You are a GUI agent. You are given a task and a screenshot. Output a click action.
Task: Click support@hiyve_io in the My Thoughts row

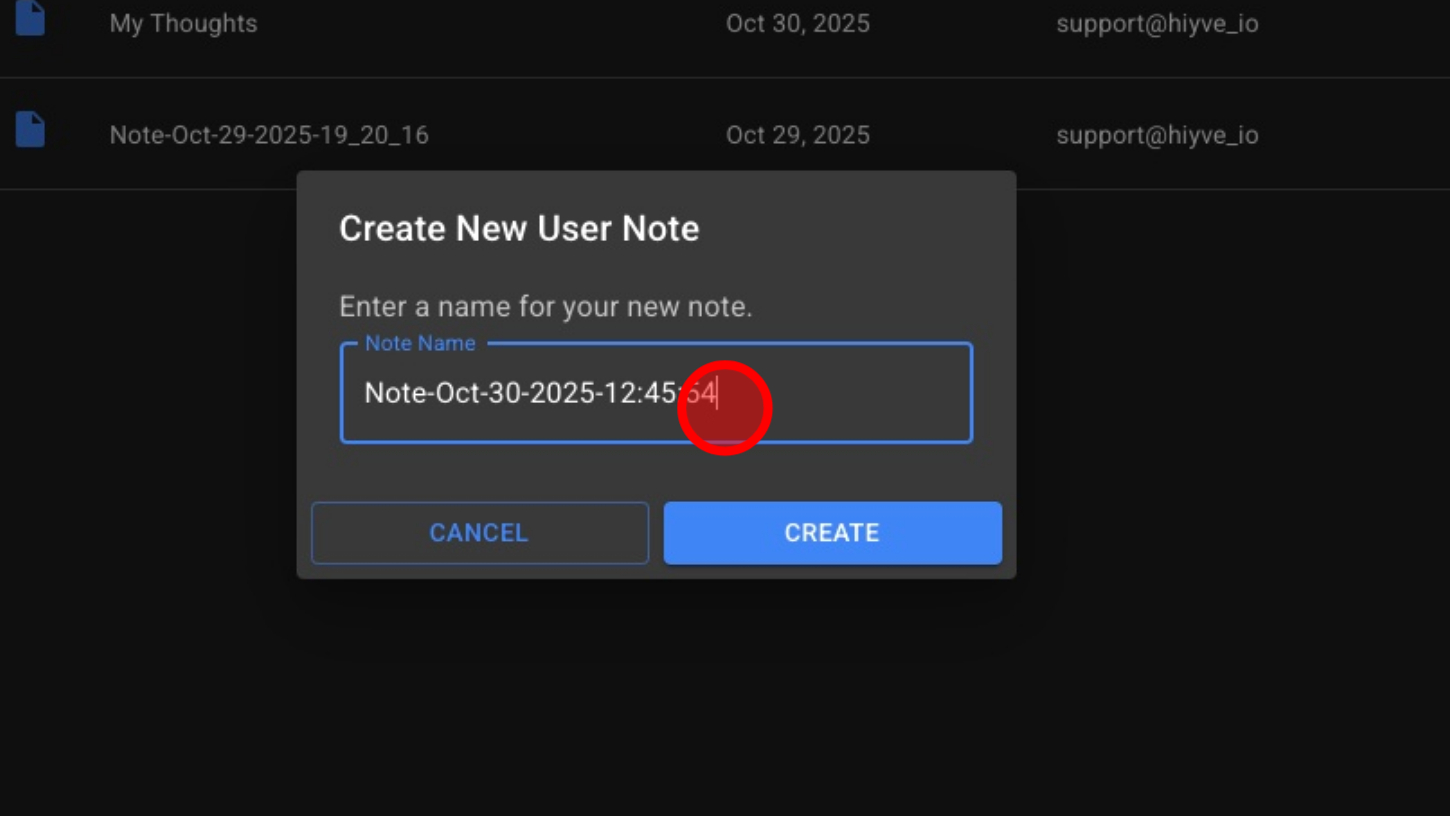click(x=1157, y=23)
